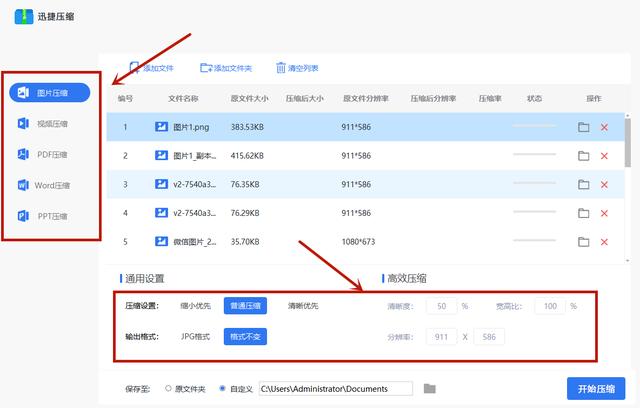Select 自定义 save option
This screenshot has height=408, width=640.
236,389
